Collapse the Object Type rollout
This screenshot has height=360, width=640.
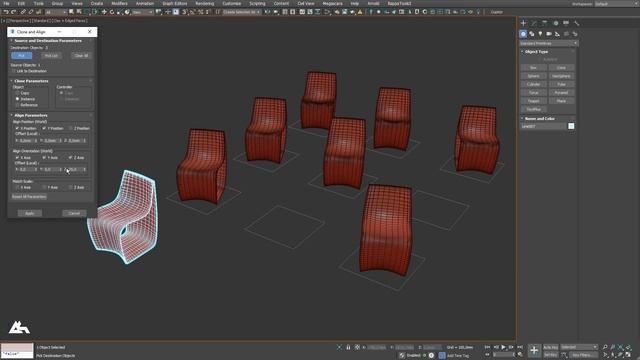(536, 52)
